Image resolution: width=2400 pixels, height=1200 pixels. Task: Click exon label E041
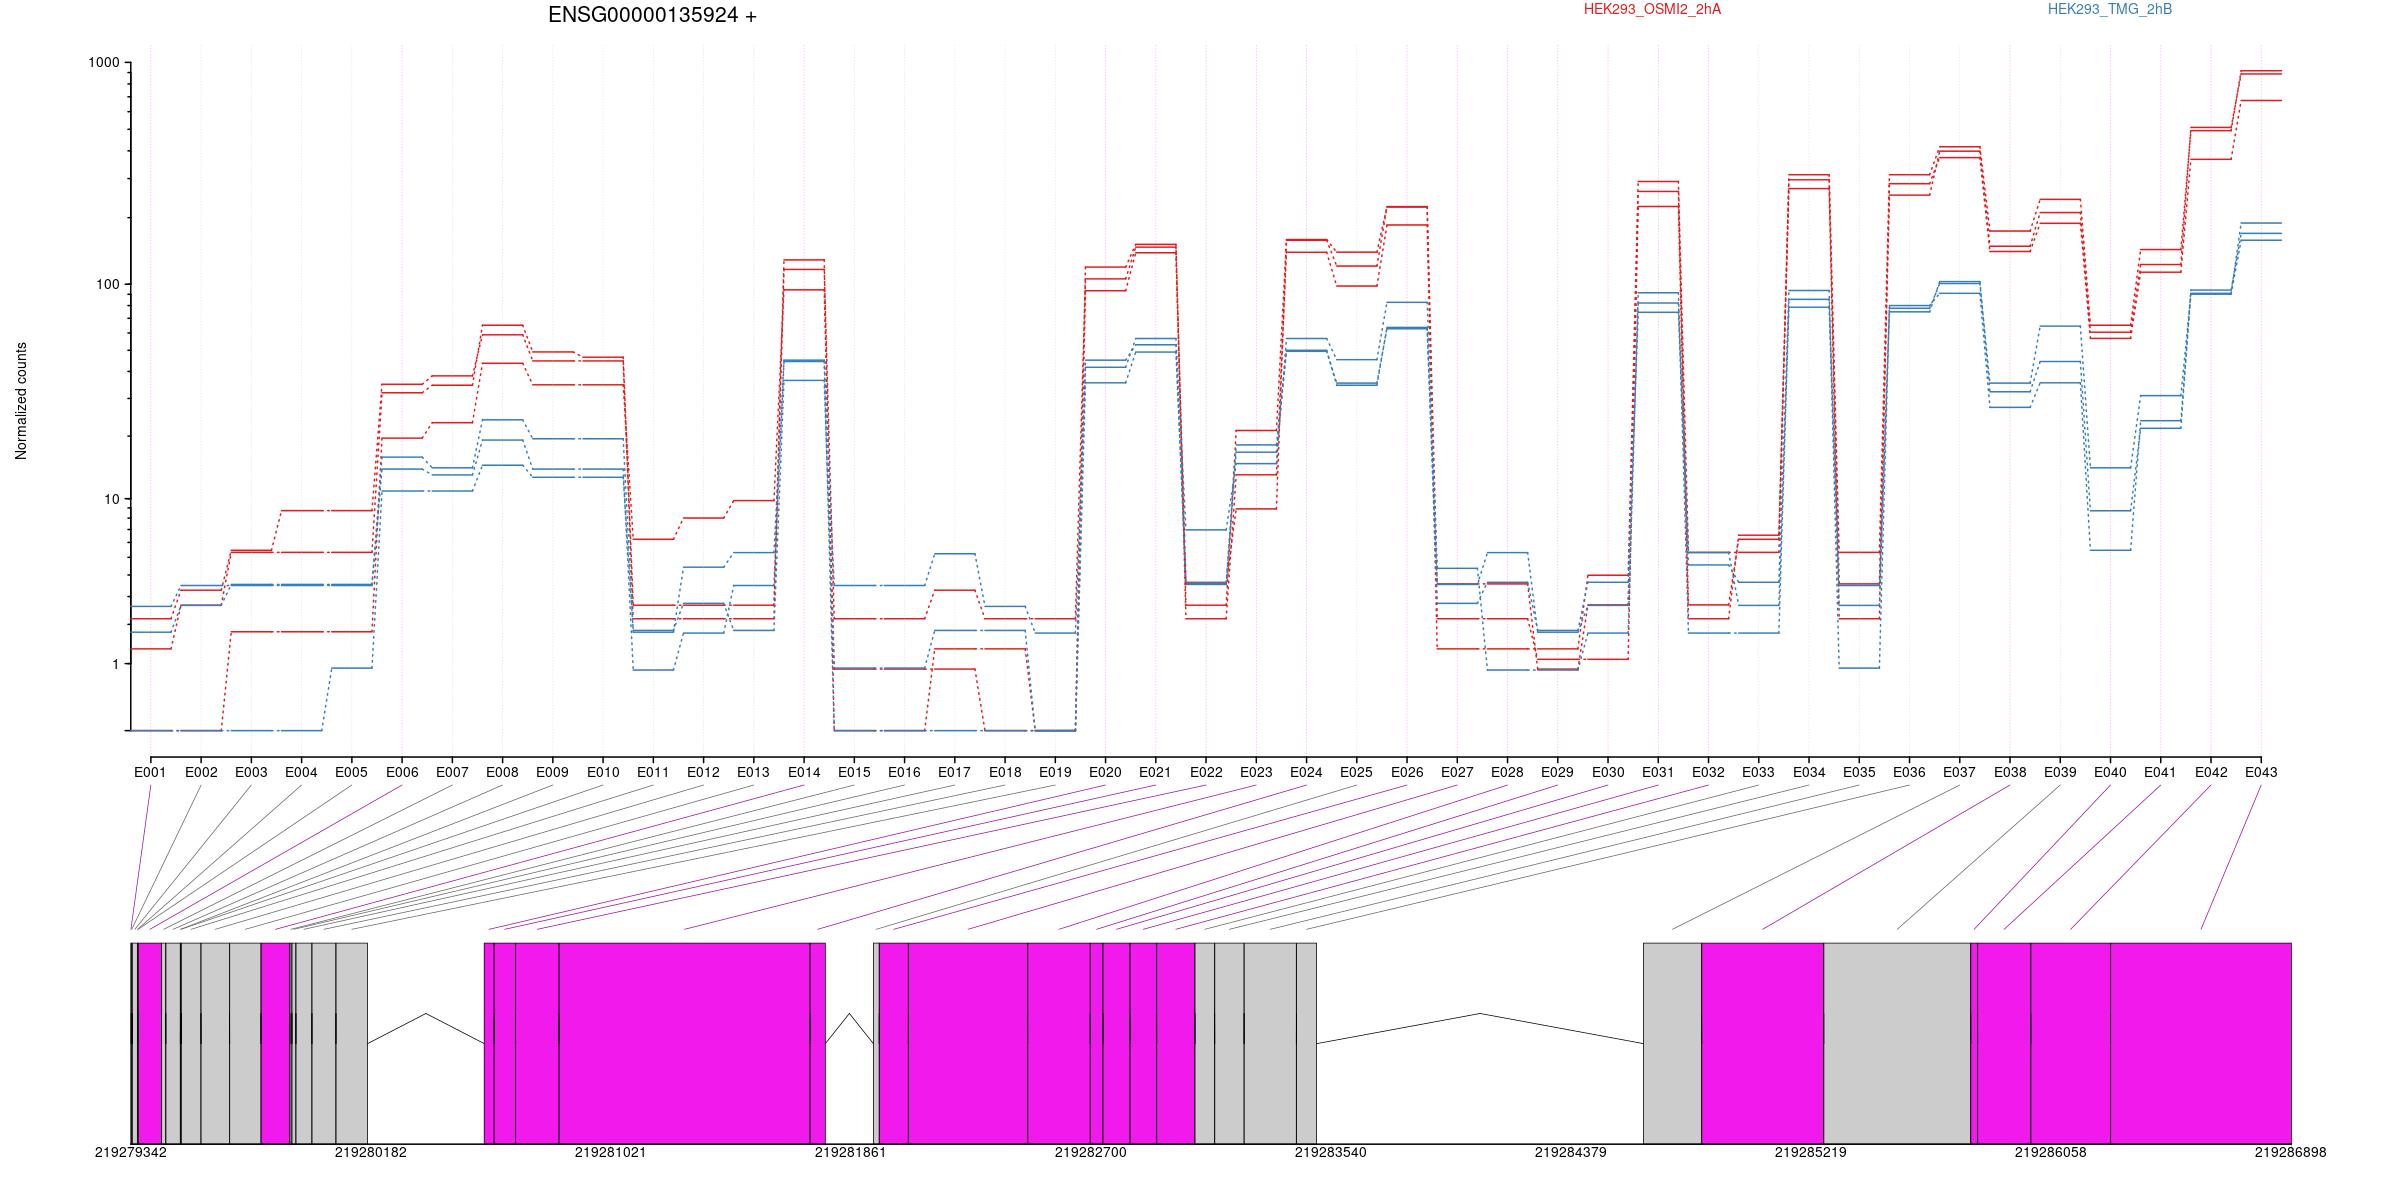coord(2160,772)
